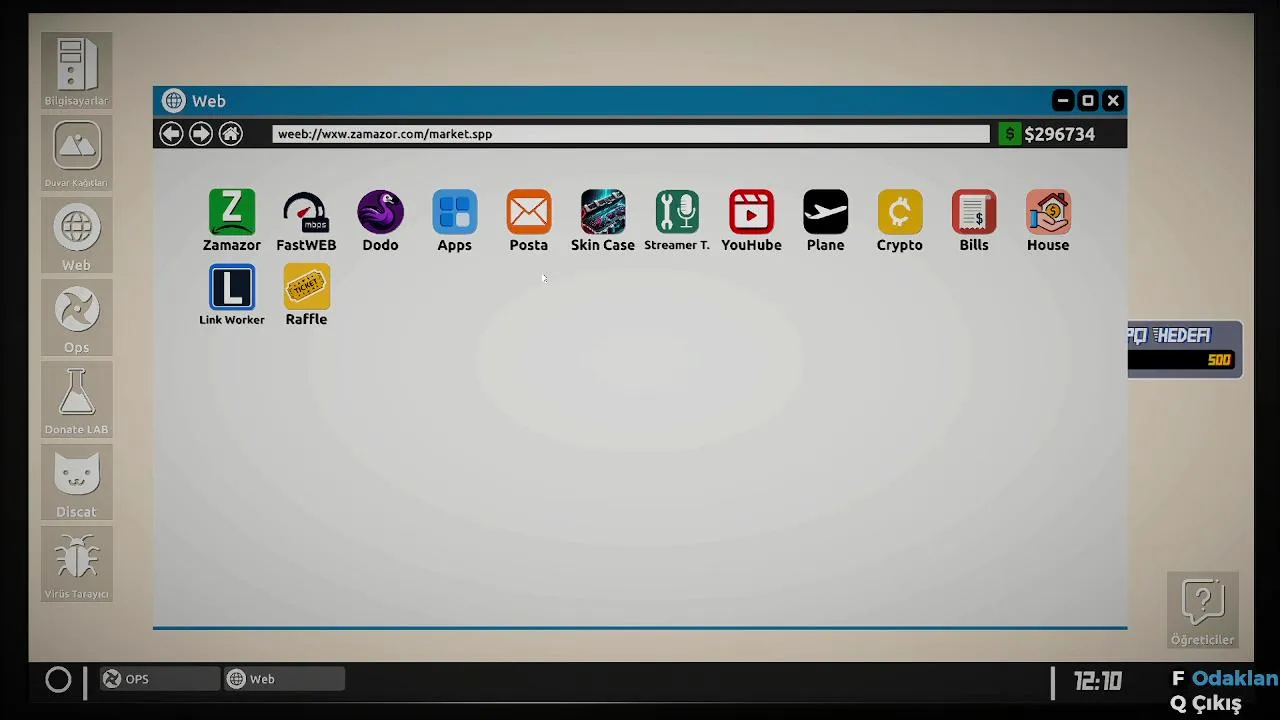Open the Ops icon in sidebar
This screenshot has width=1280, height=720.
click(76, 317)
